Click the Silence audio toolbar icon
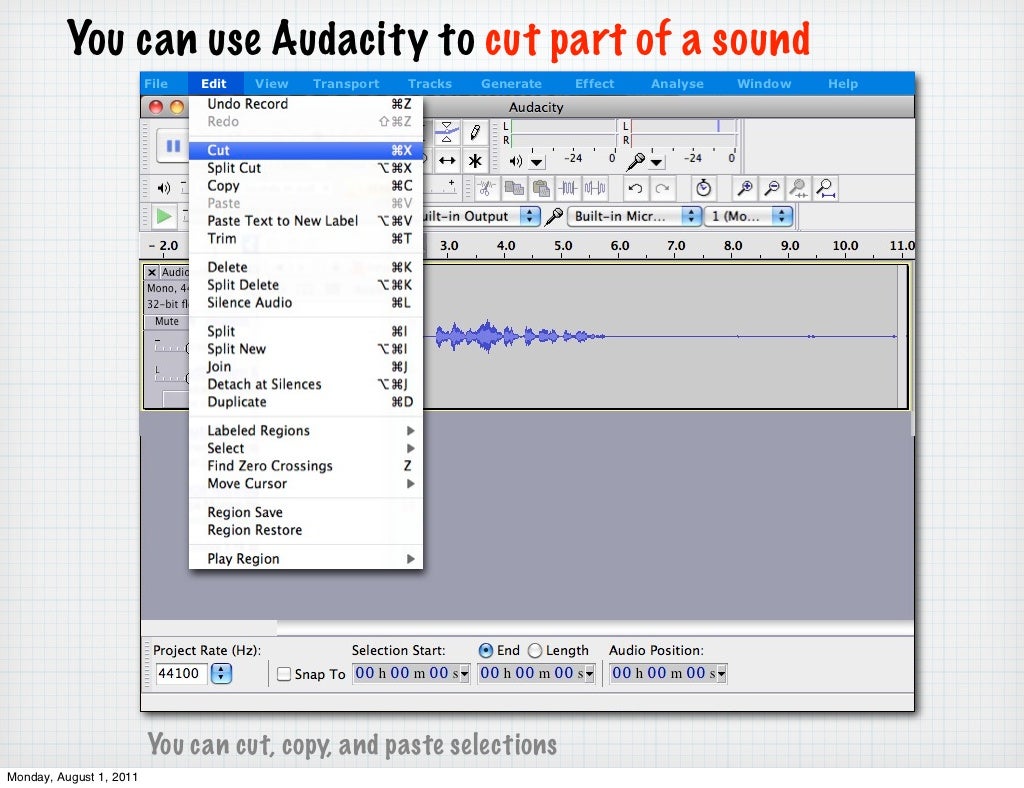The image size is (1024, 788). pos(595,189)
